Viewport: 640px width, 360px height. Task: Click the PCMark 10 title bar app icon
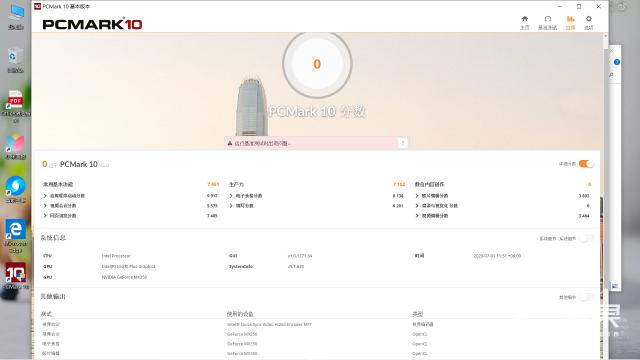38,6
